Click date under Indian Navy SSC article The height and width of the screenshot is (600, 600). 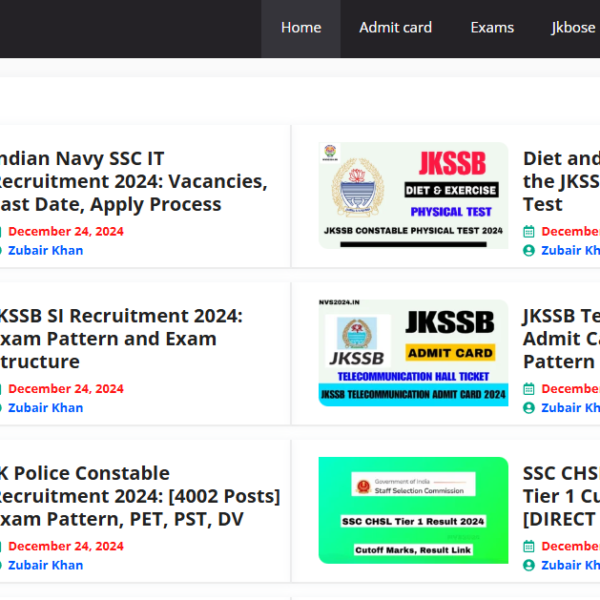tap(66, 232)
